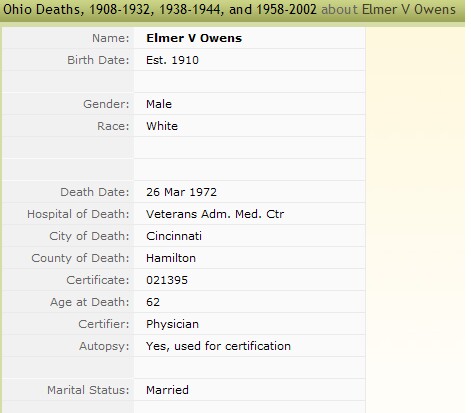Click the Autopsy value Yes, used for certification
This screenshot has height=413, width=471.
[x=218, y=346]
